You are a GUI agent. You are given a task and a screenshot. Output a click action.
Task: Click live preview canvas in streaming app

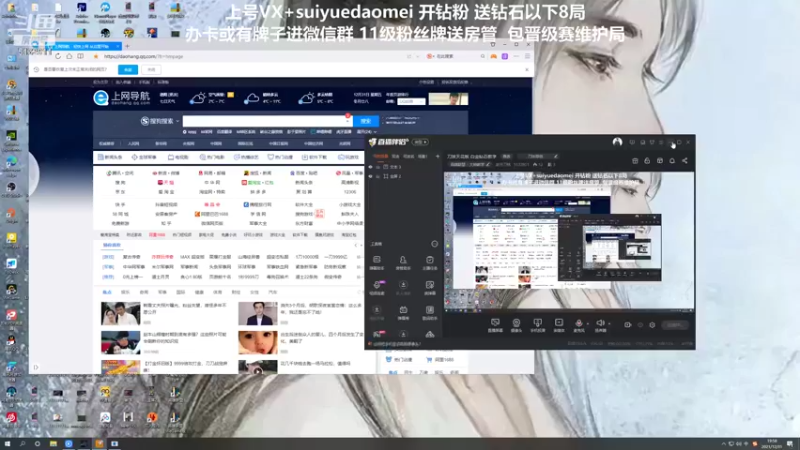tap(569, 240)
